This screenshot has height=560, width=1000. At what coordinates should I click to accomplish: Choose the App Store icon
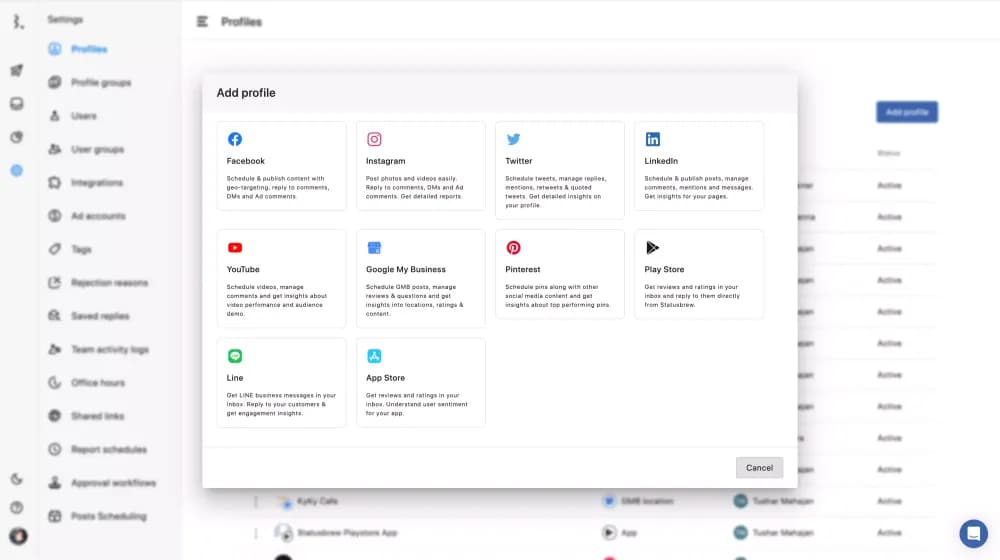[x=374, y=356]
